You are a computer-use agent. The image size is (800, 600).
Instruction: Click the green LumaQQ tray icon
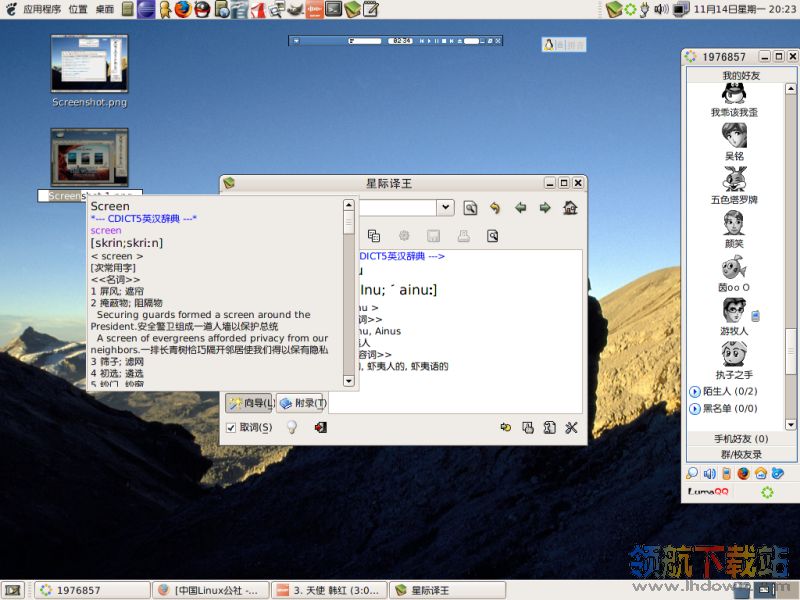pos(631,9)
